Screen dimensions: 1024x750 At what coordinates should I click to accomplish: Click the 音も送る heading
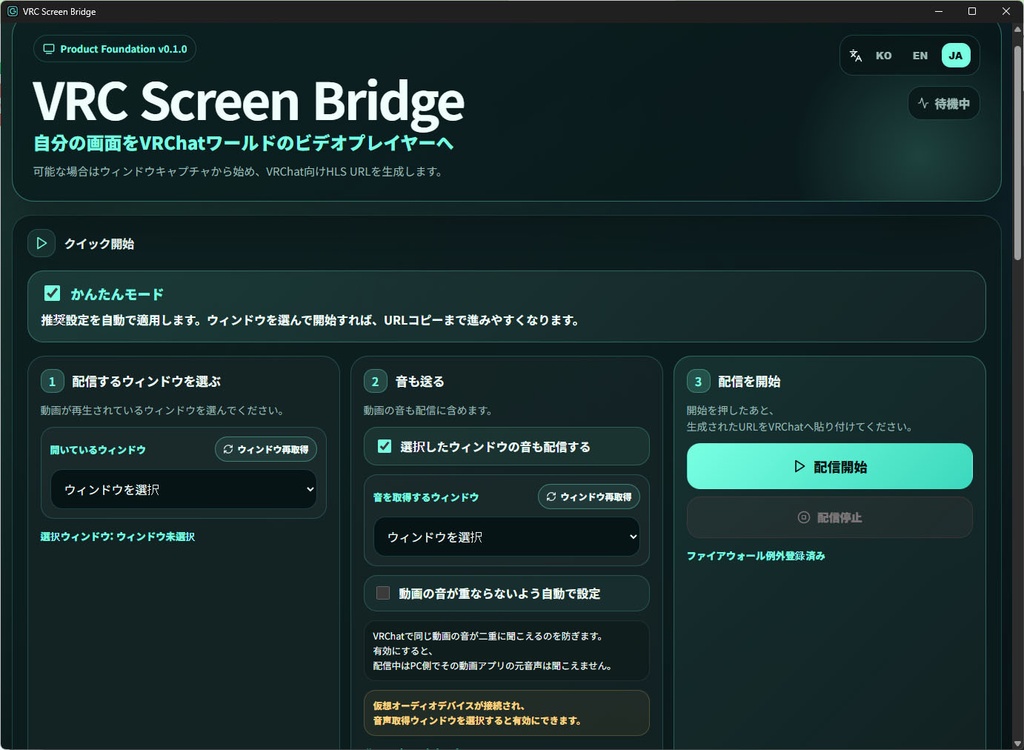coord(420,382)
